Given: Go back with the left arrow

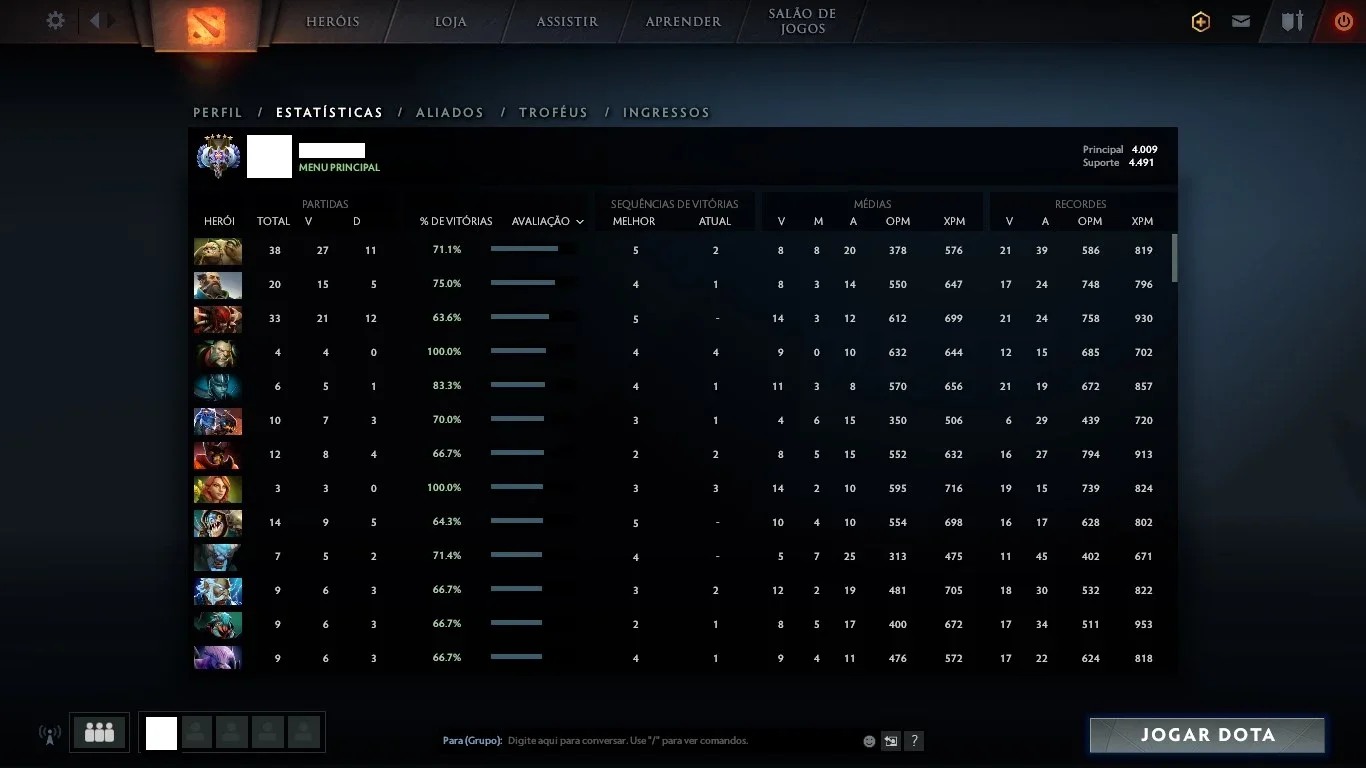Looking at the screenshot, I should tap(94, 20).
